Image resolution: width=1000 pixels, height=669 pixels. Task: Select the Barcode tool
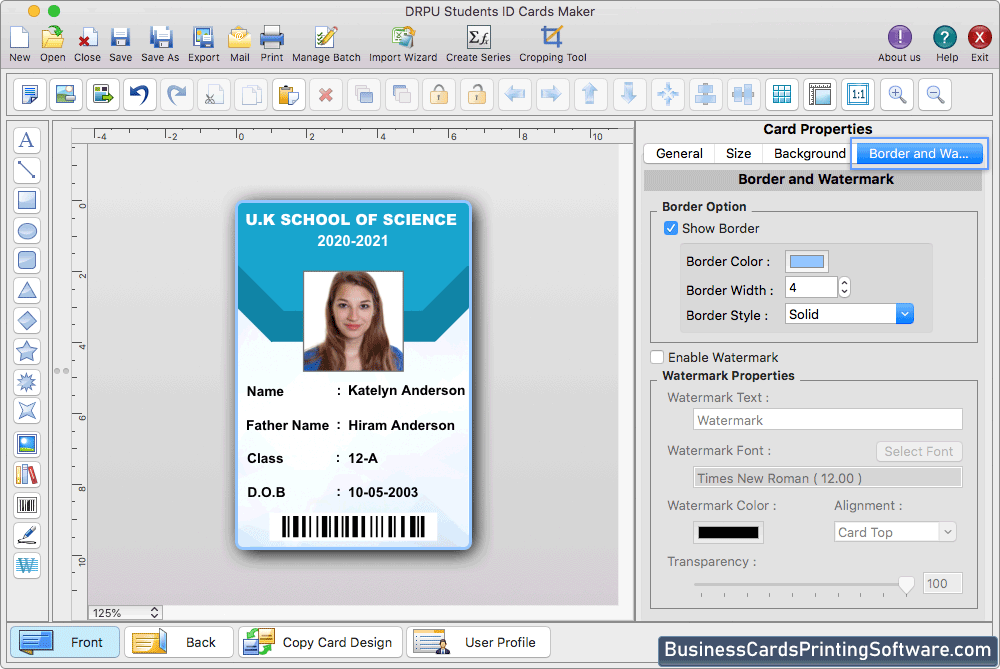27,506
